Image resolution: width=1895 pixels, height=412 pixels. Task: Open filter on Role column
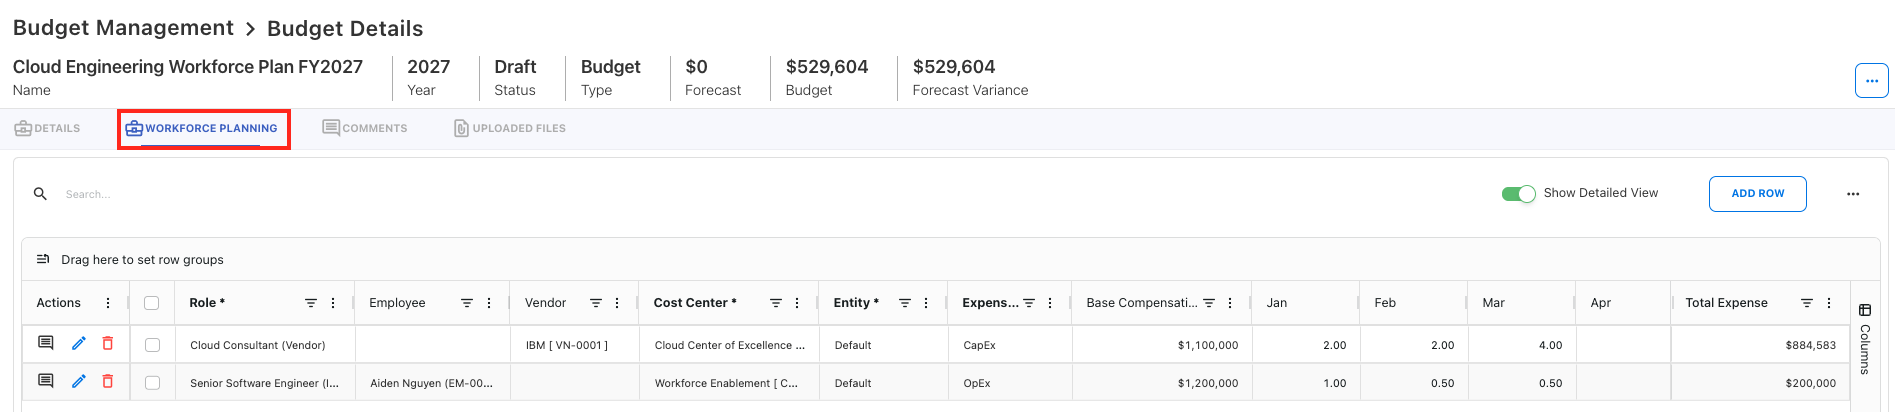pyautogui.click(x=311, y=303)
